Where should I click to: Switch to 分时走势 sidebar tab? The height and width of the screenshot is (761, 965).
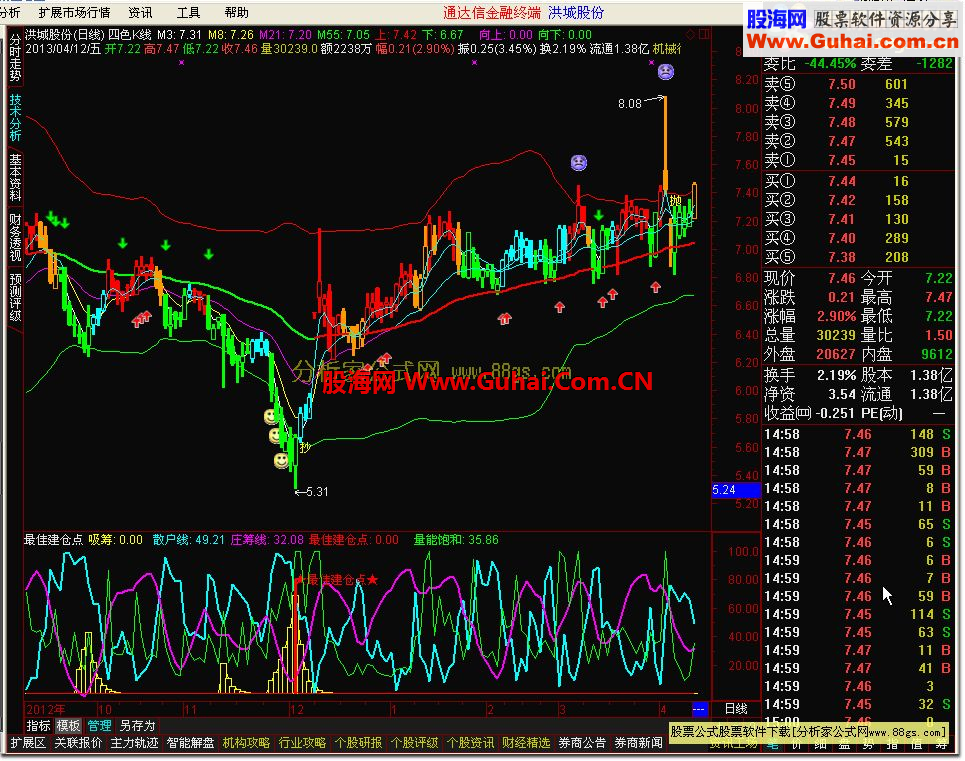(x=15, y=58)
